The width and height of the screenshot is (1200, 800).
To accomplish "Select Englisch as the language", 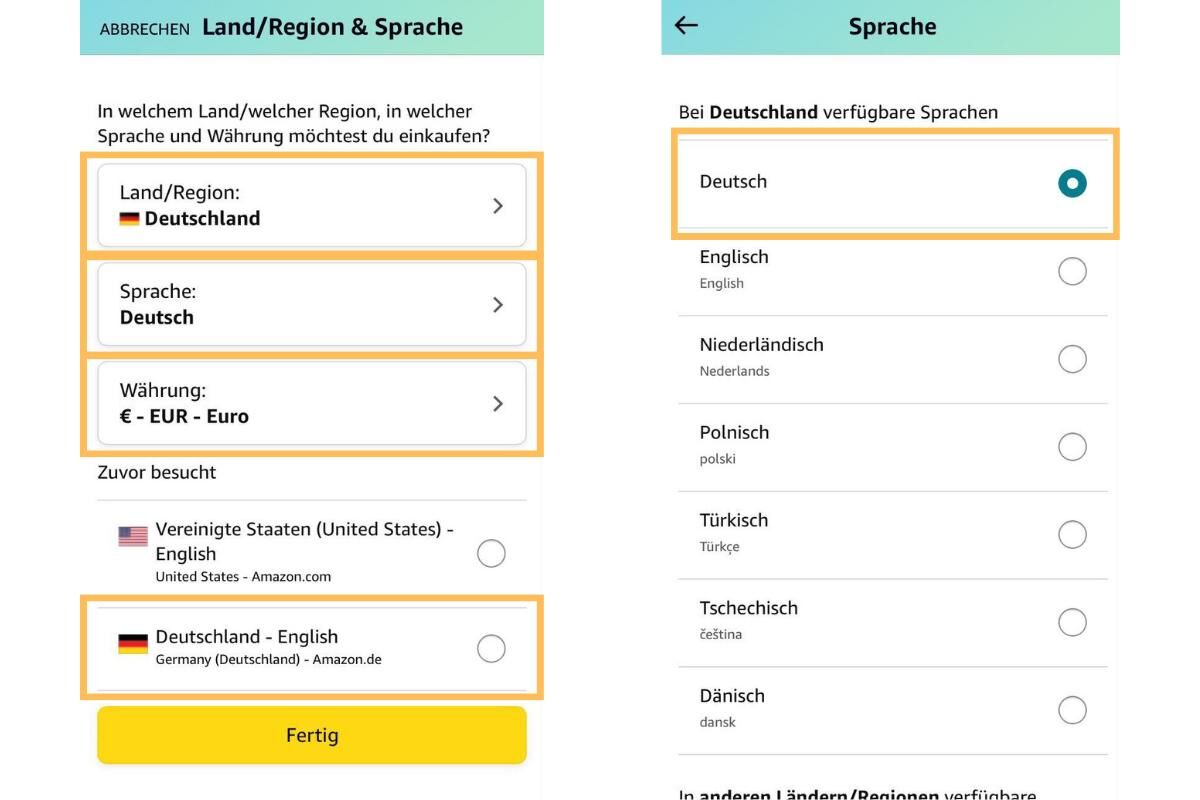I will point(1072,270).
